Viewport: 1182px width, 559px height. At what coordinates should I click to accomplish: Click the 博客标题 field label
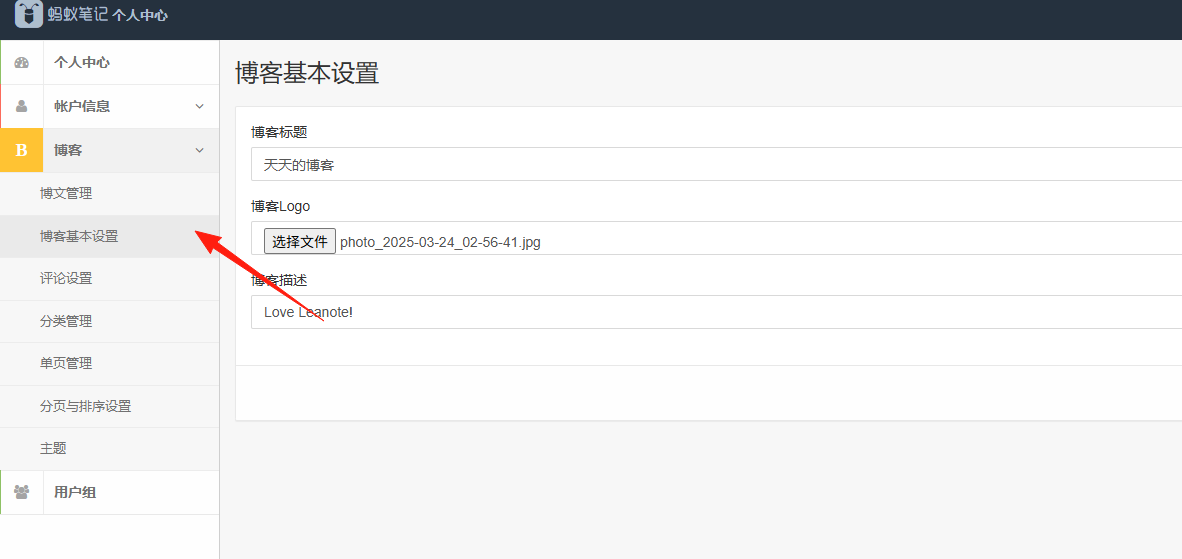pyautogui.click(x=280, y=133)
